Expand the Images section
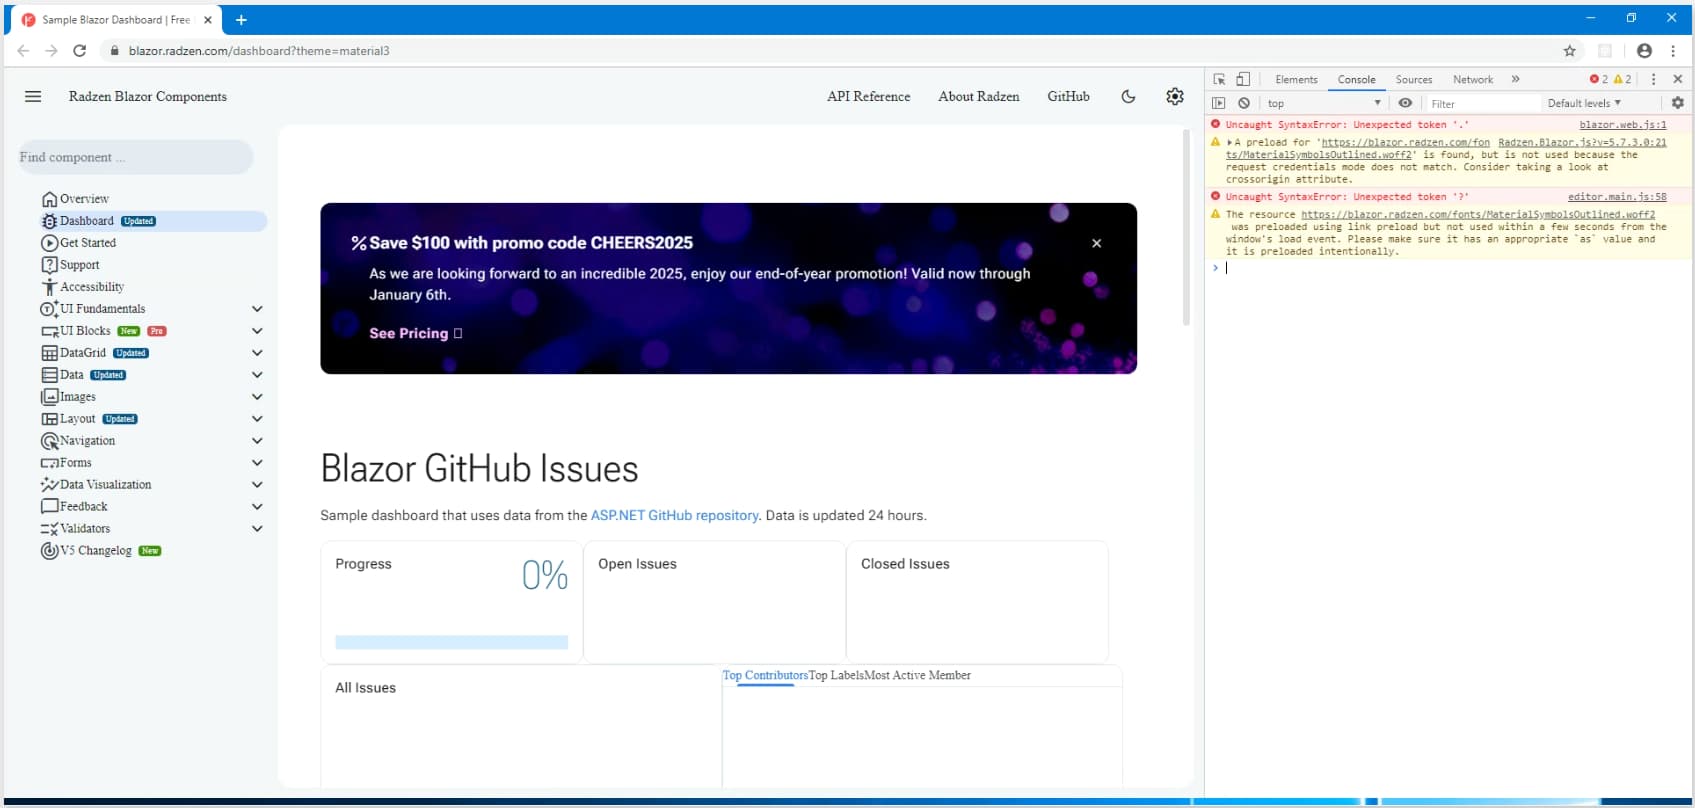This screenshot has width=1695, height=808. [257, 397]
